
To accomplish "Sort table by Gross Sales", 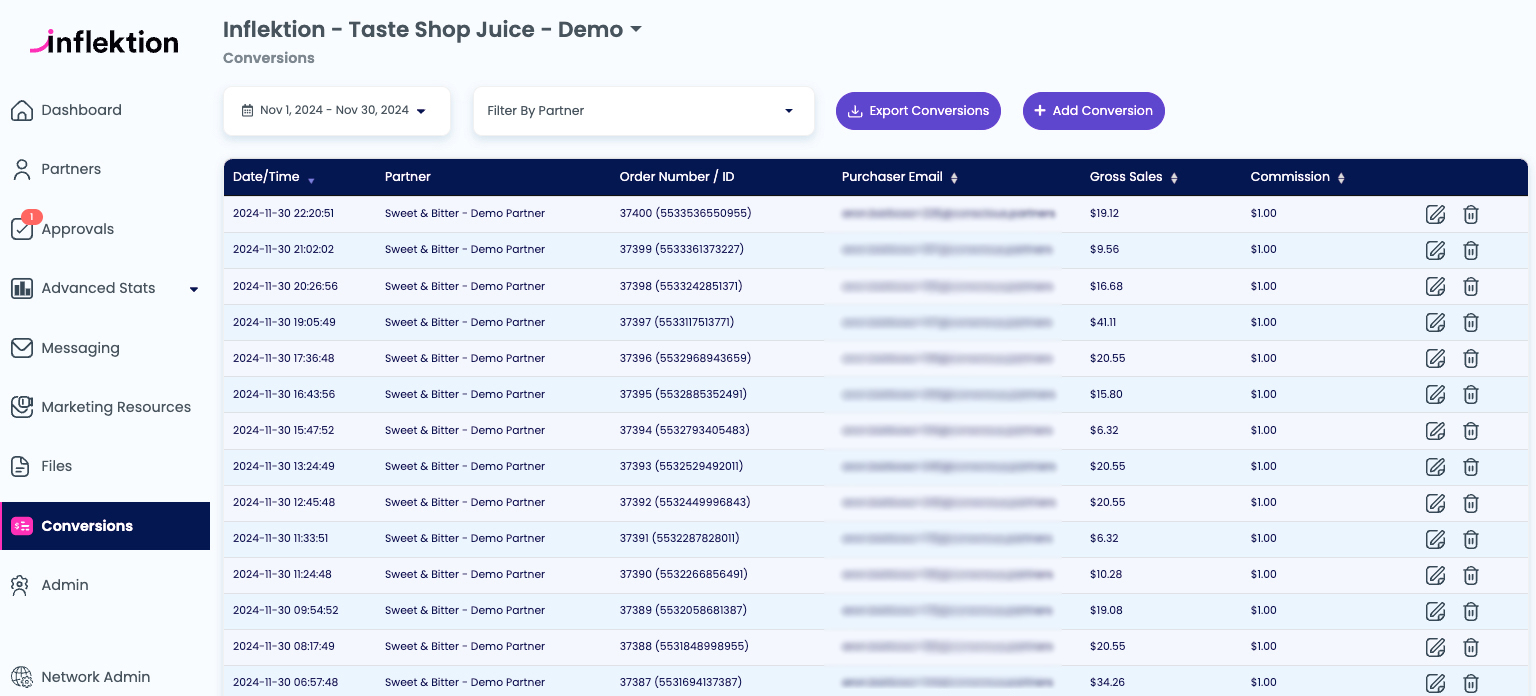I will (x=1134, y=177).
